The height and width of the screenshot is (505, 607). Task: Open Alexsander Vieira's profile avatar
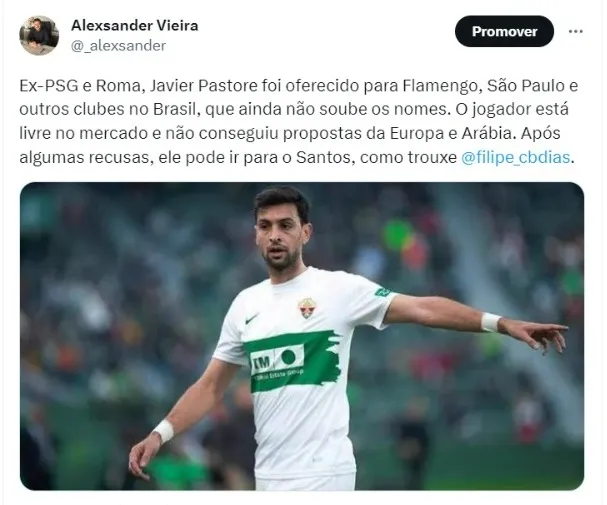coord(39,35)
